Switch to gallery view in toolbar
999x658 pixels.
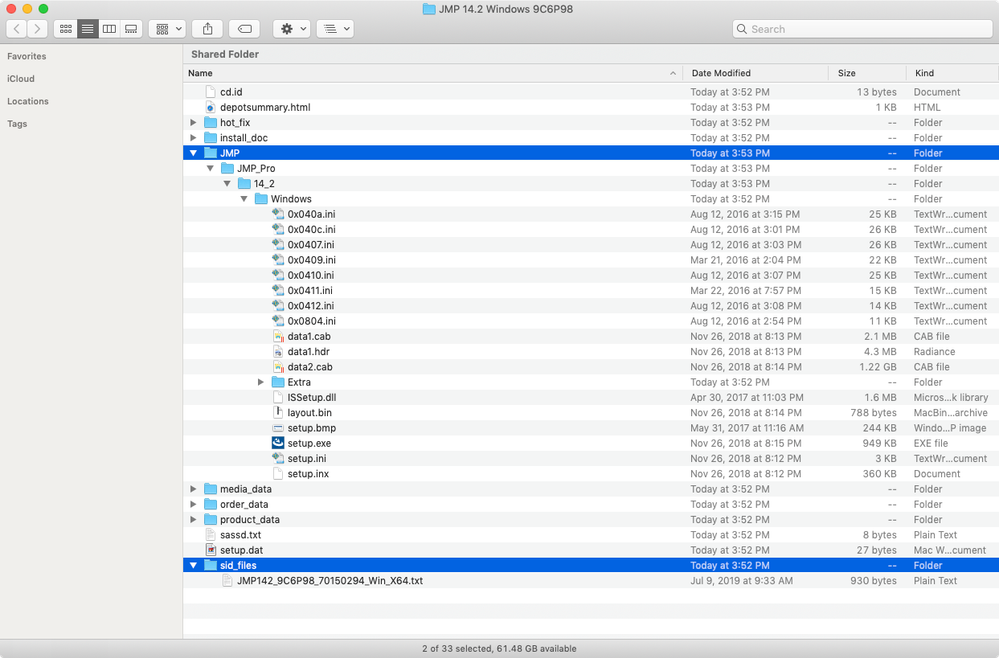131,29
